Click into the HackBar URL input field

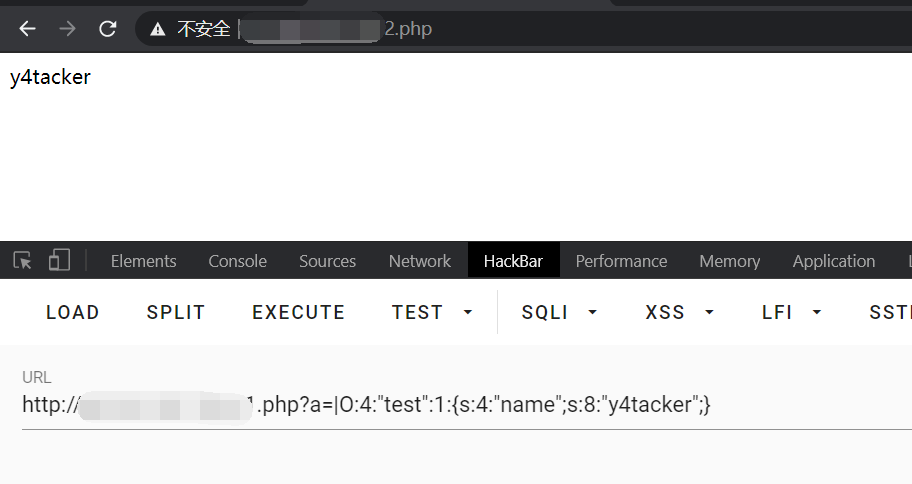(450, 405)
